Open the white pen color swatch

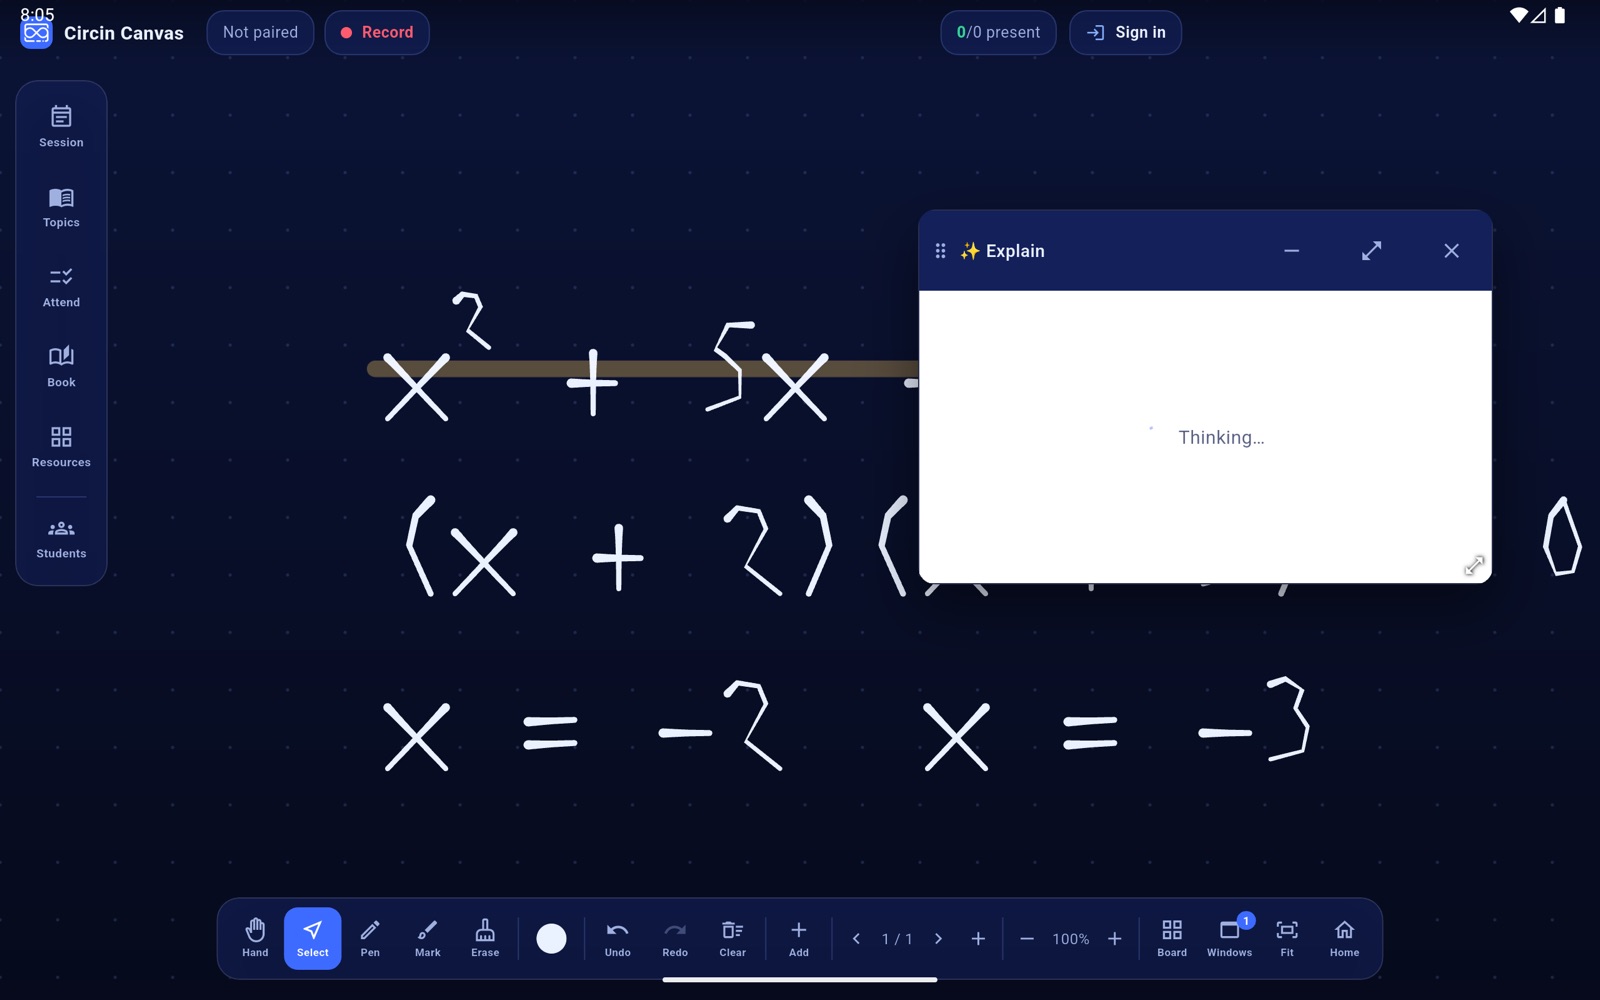pos(551,938)
